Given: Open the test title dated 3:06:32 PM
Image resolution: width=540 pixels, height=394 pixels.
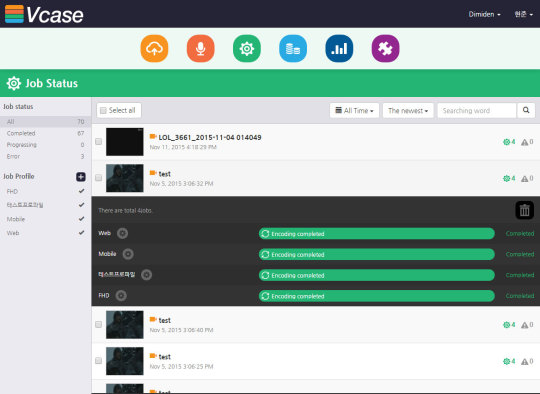Looking at the screenshot, I should (165, 174).
